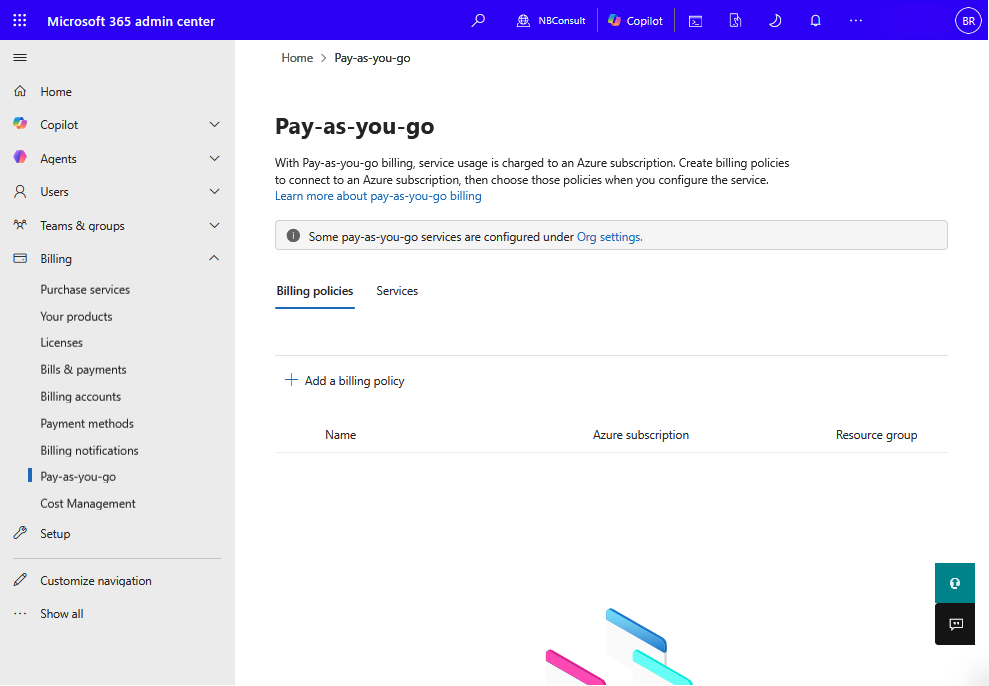
Task: Collapse the Billing navigation section
Action: tap(214, 259)
